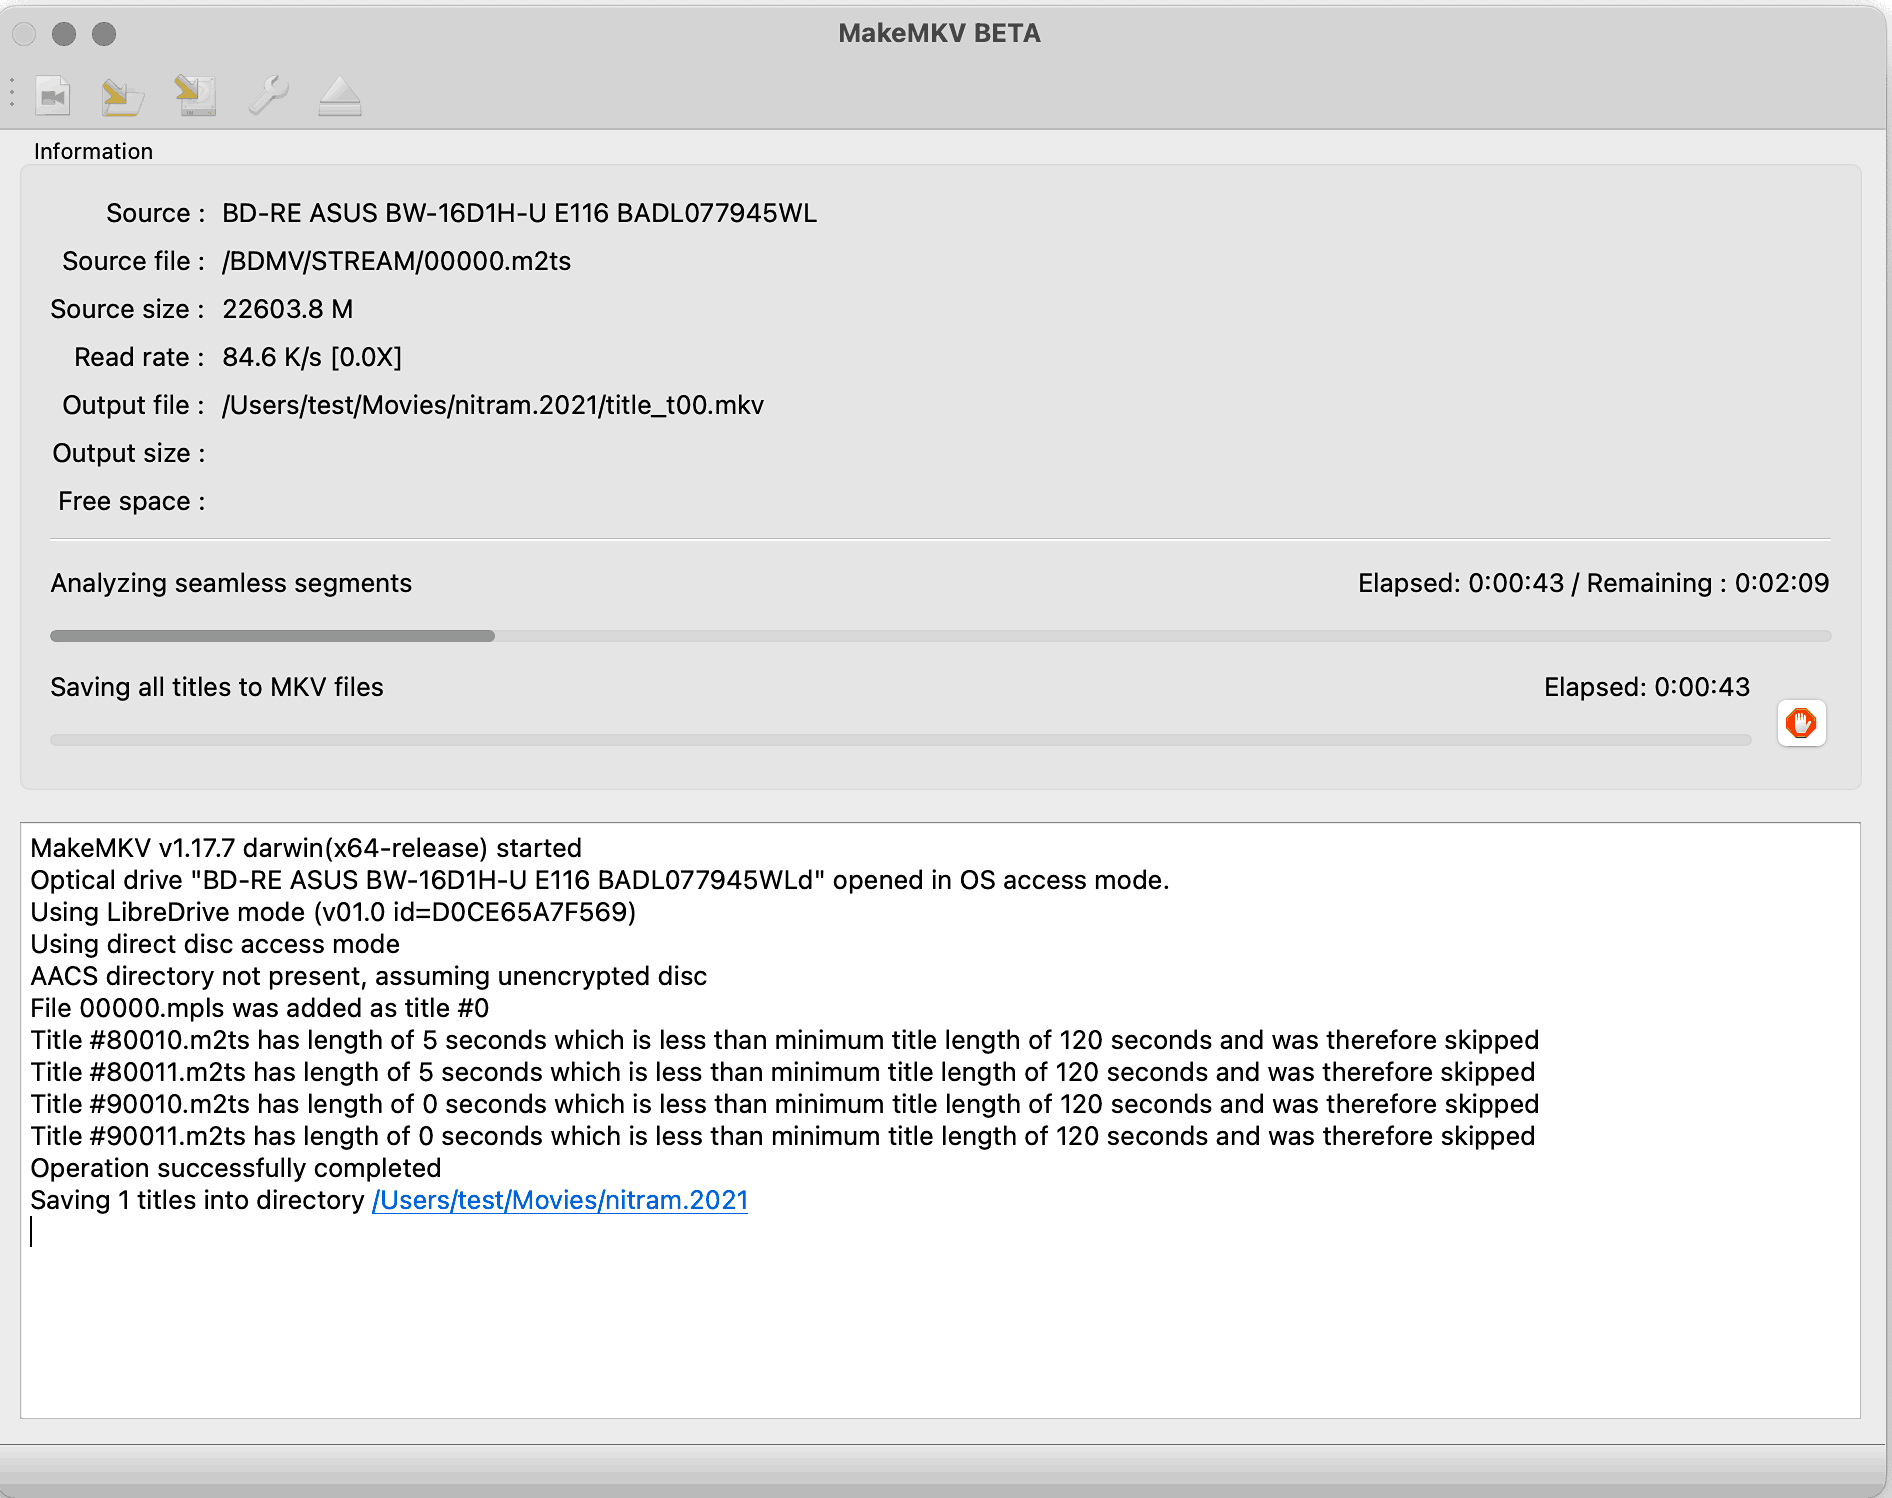Click the Analyzing seamless segments progress bar
The image size is (1892, 1498).
(940, 636)
